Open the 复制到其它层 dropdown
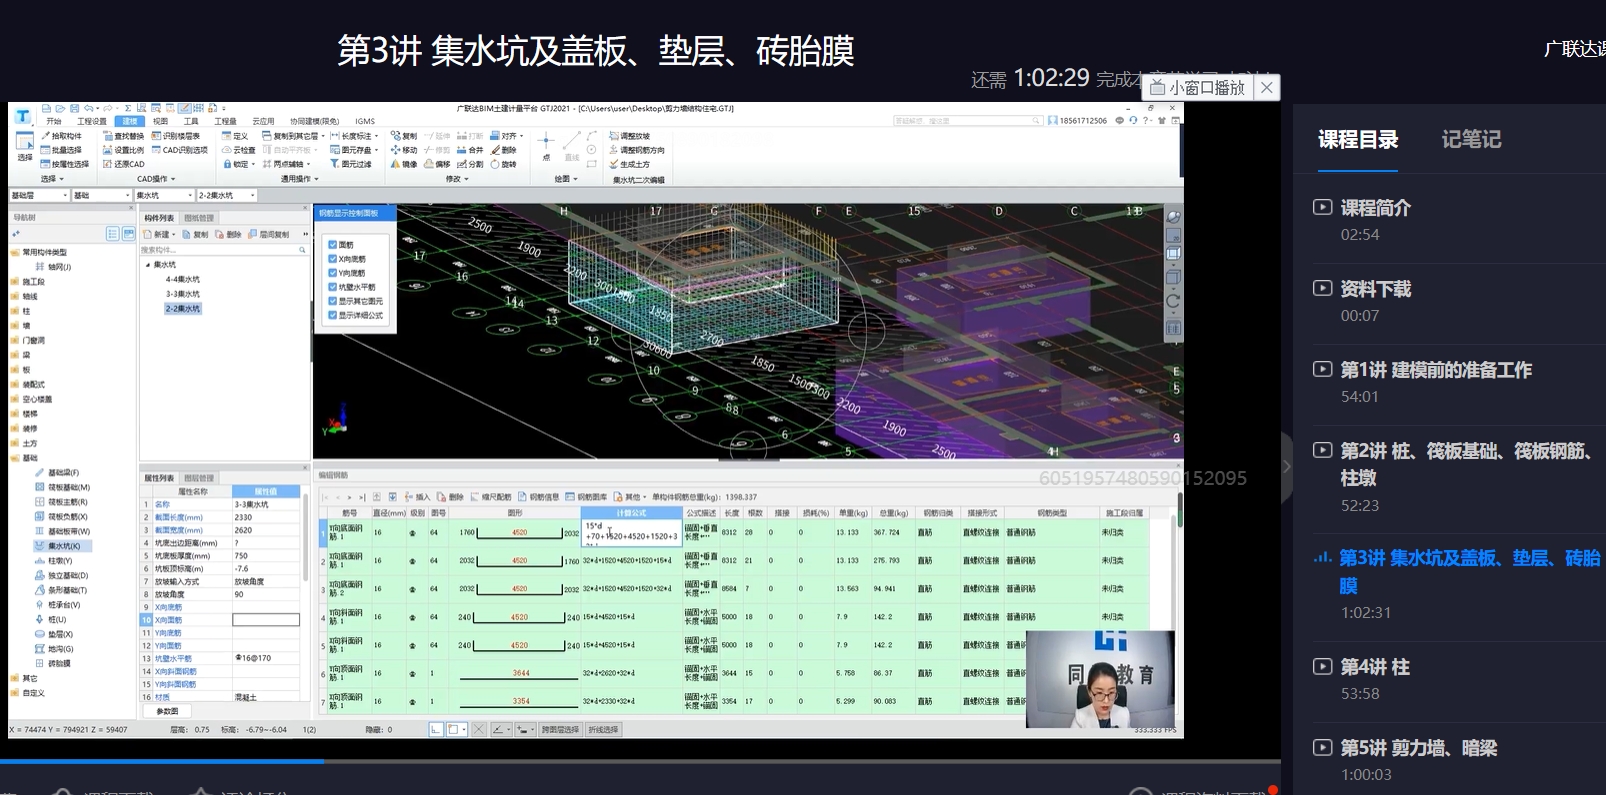The height and width of the screenshot is (795, 1606). (293, 136)
